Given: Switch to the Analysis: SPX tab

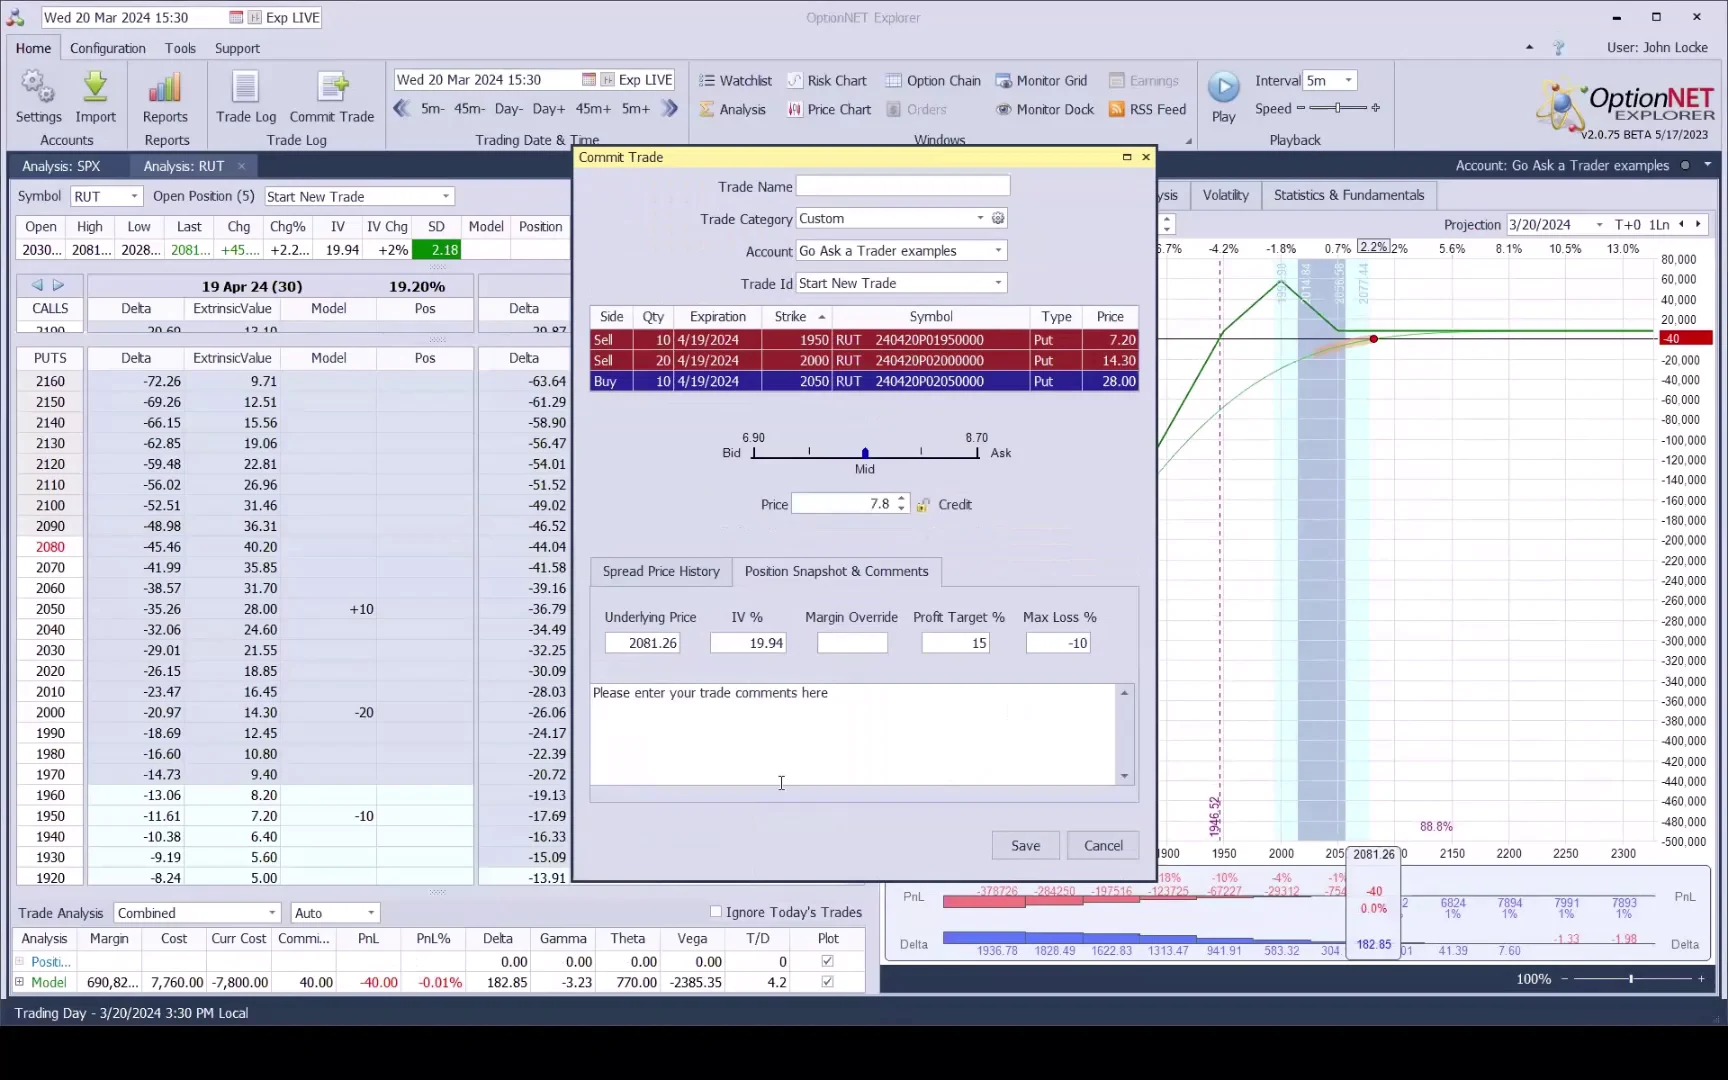Looking at the screenshot, I should 61,166.
